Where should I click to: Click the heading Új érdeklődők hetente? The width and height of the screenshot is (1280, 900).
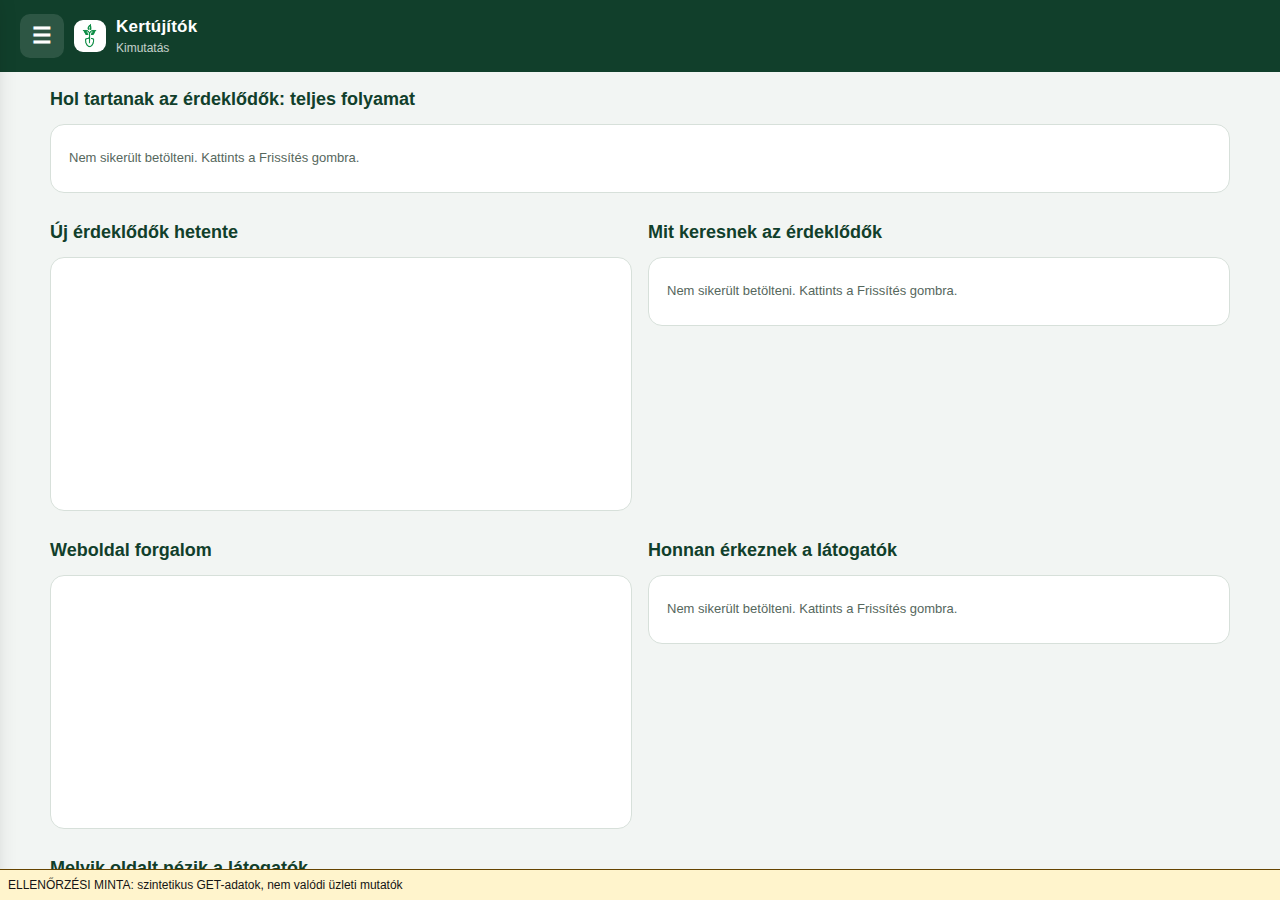pyautogui.click(x=144, y=232)
